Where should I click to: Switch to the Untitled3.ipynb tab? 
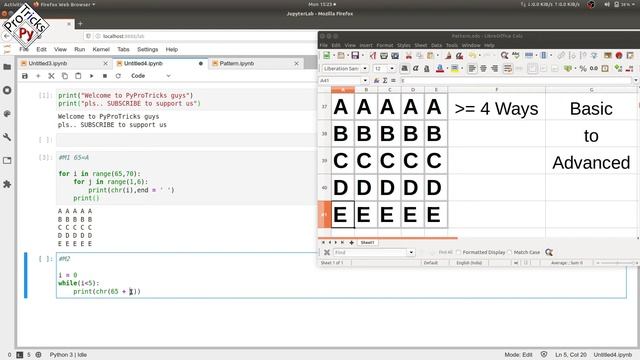[64, 64]
